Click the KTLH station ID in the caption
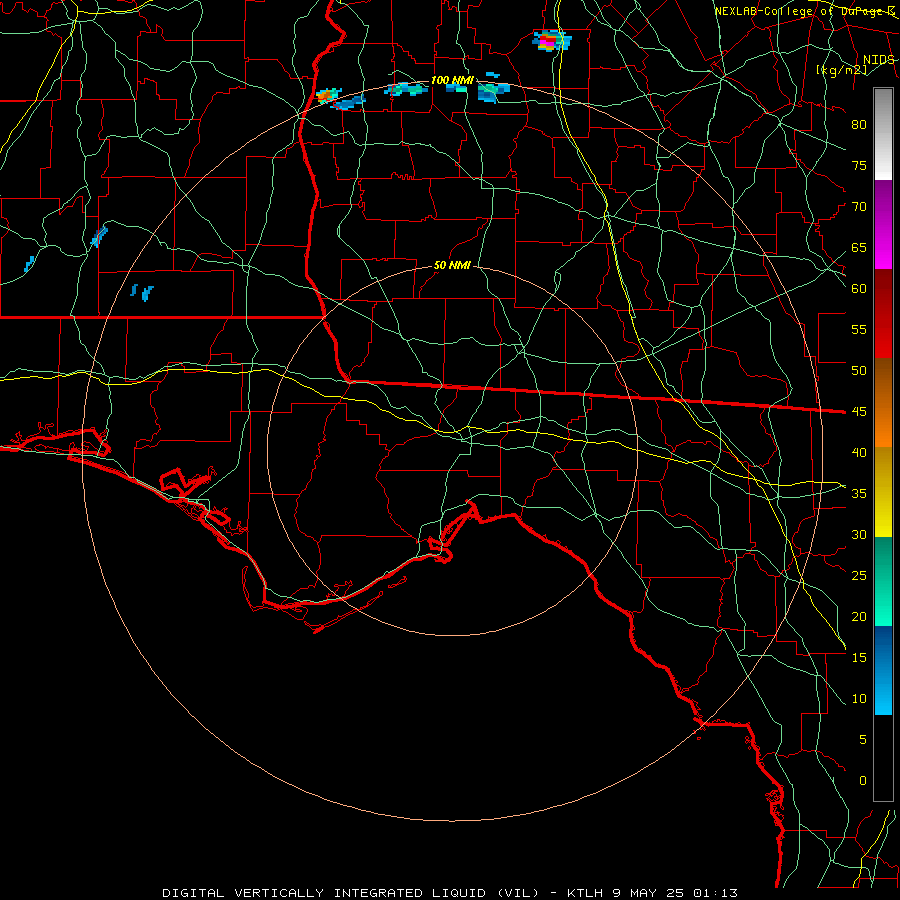The image size is (900, 900). tap(585, 893)
